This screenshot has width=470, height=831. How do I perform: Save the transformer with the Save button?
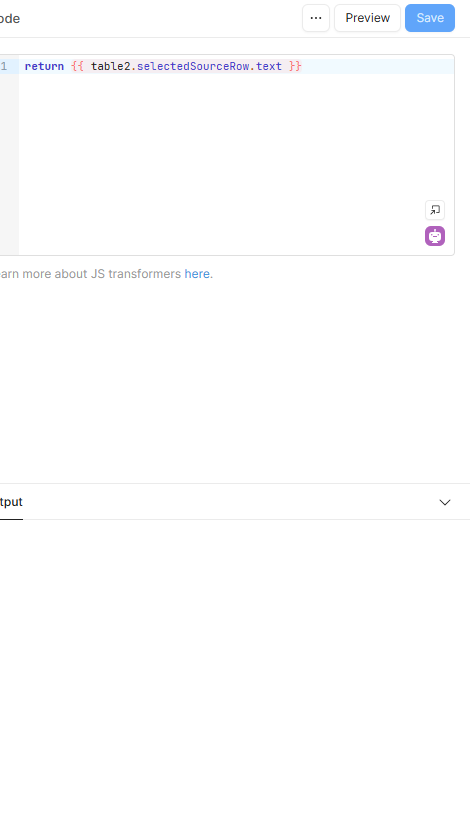[x=430, y=18]
